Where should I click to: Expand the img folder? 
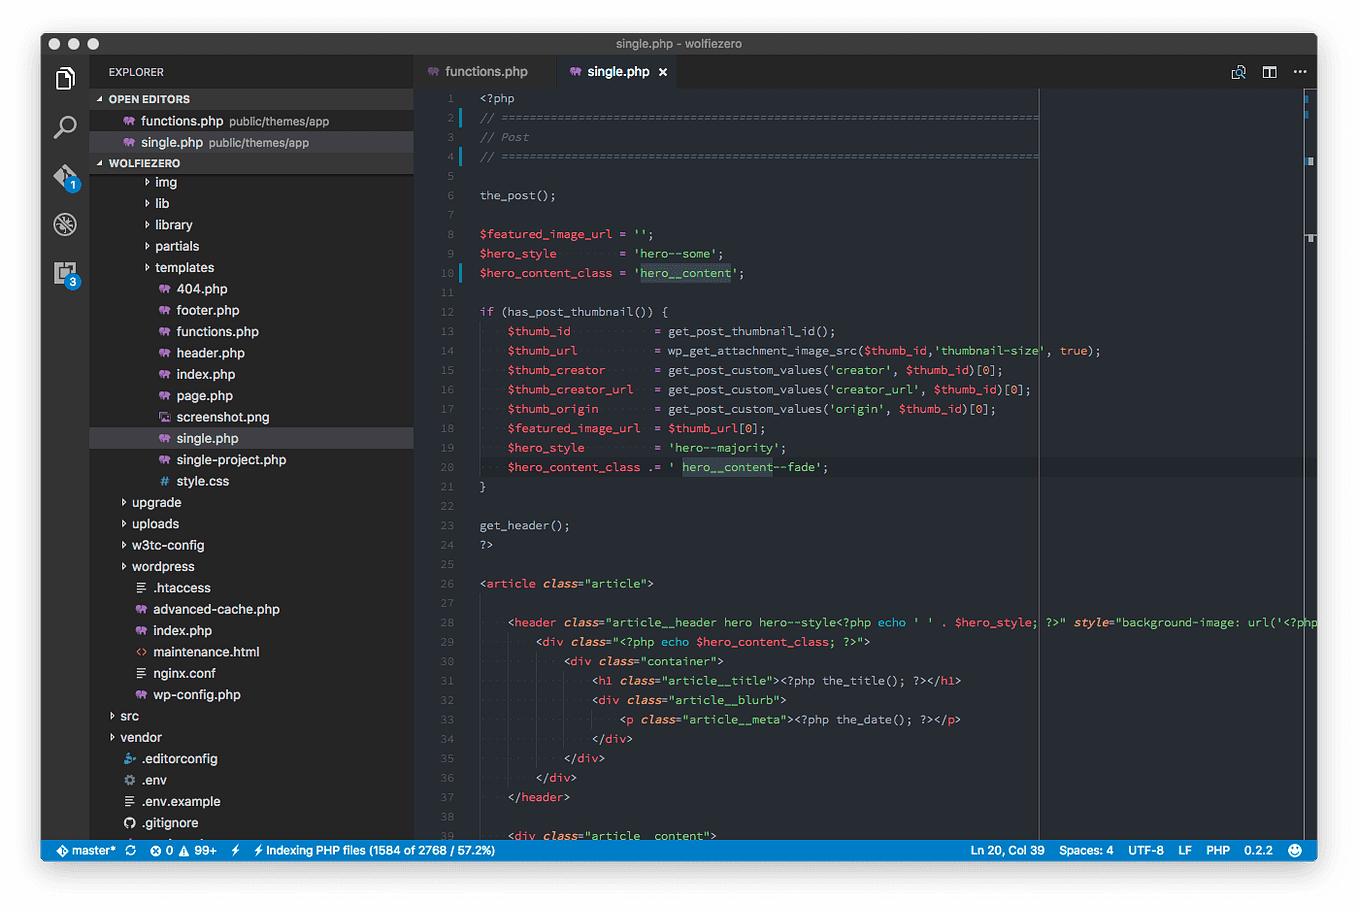tap(252, 182)
